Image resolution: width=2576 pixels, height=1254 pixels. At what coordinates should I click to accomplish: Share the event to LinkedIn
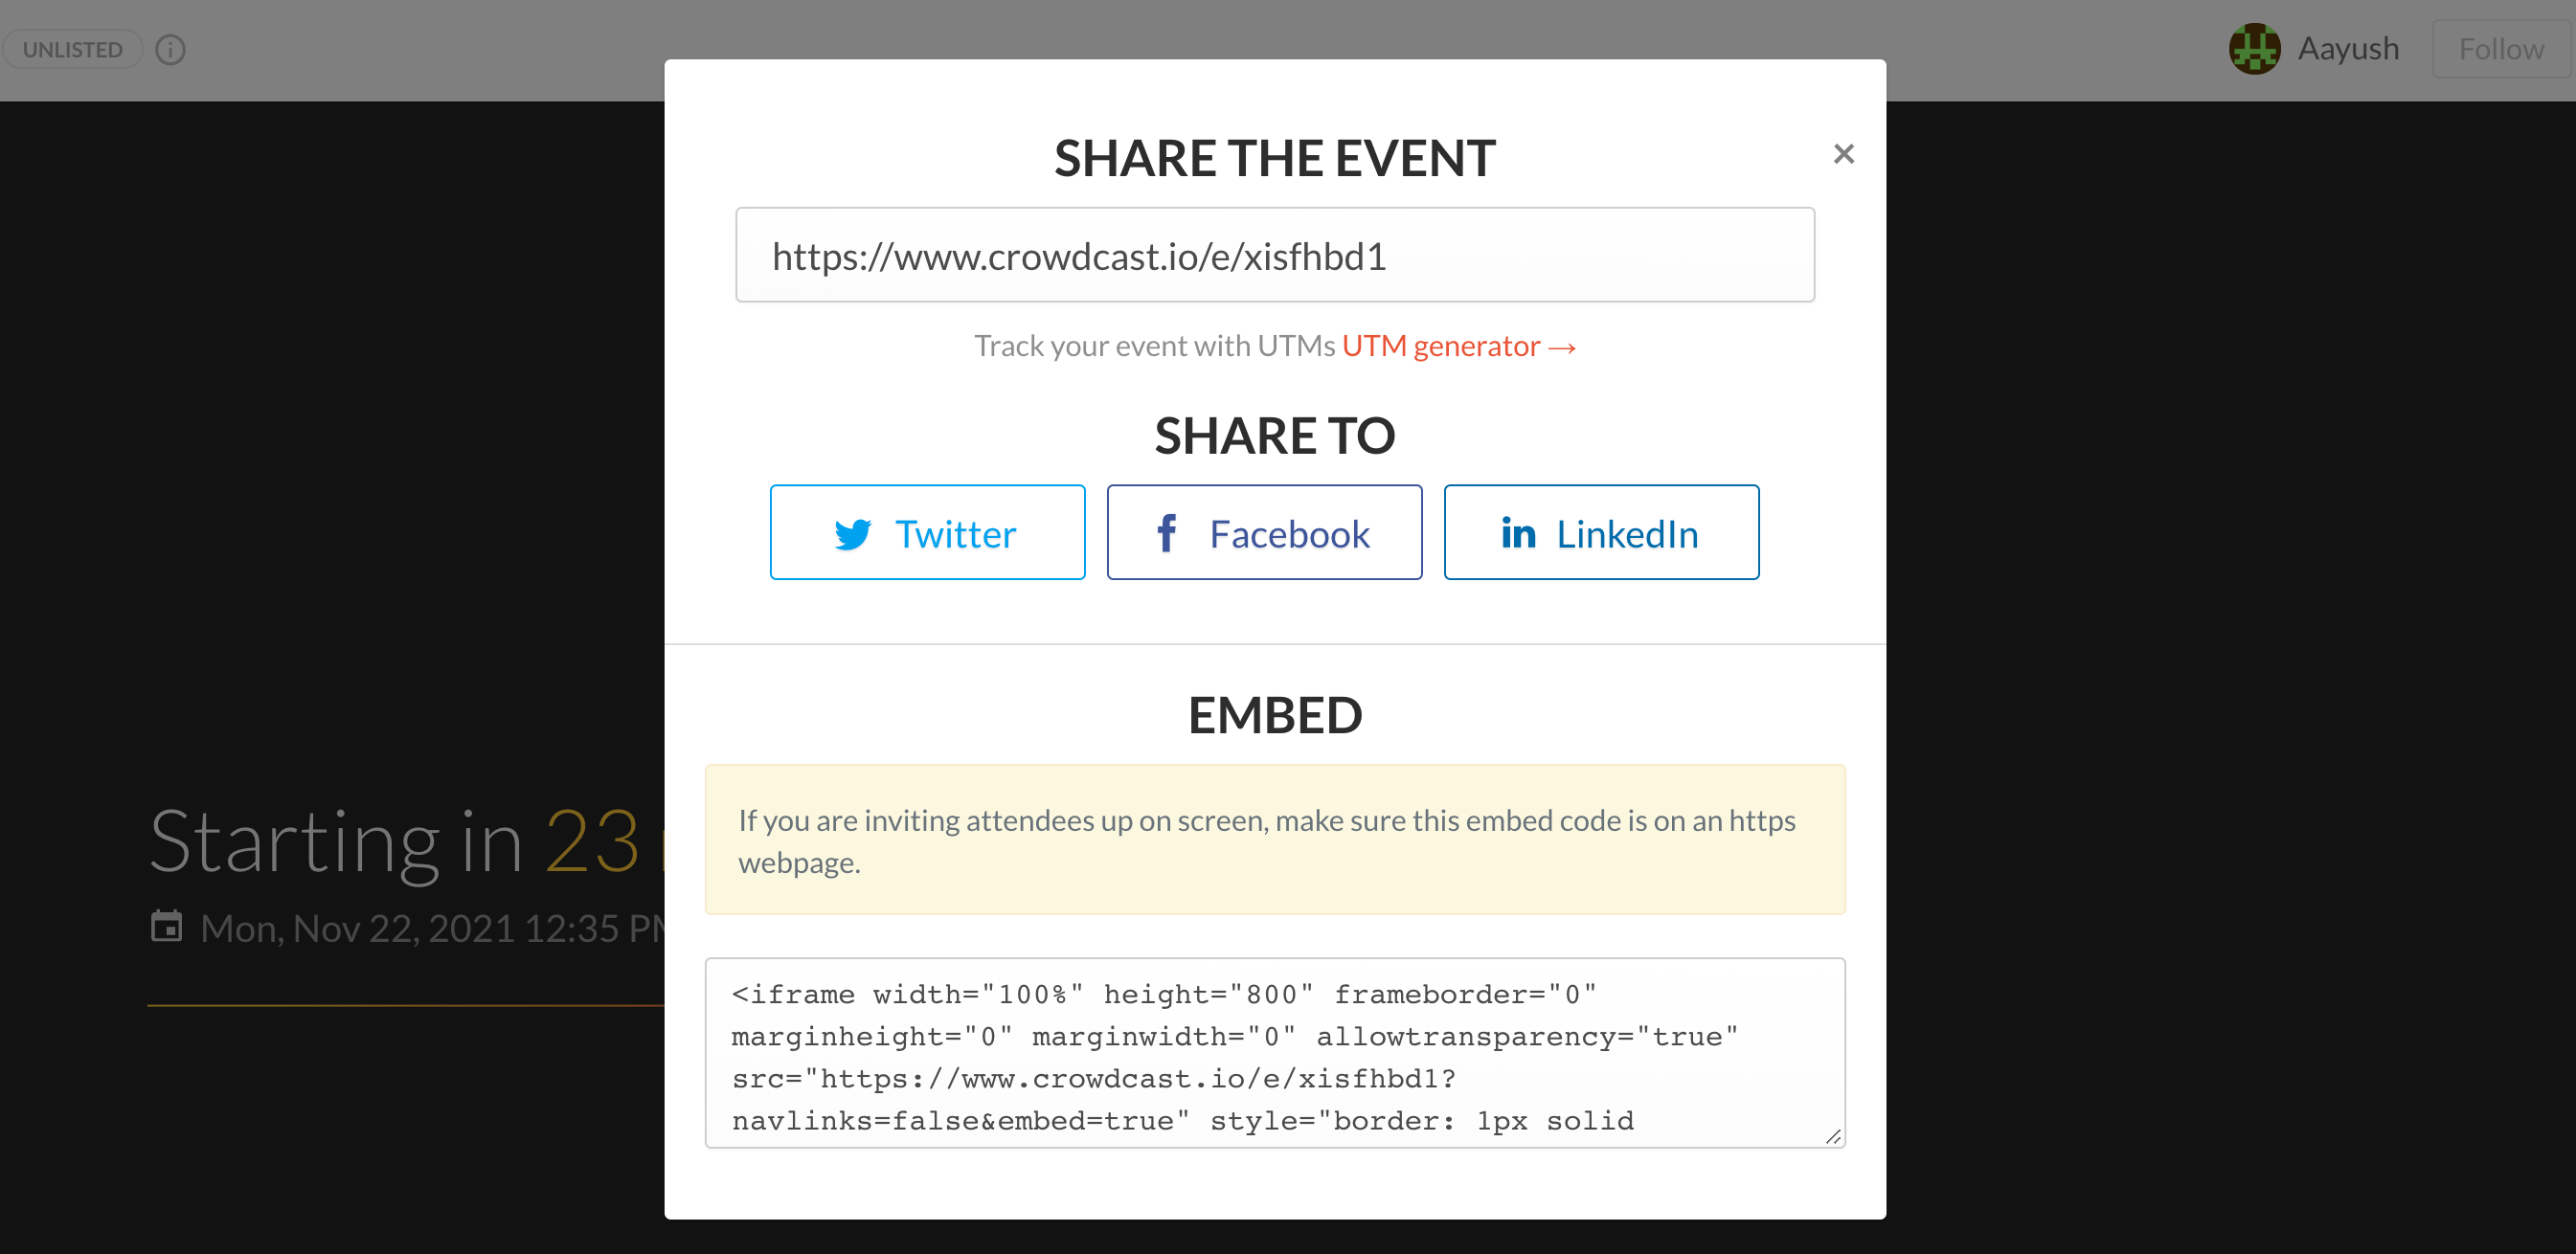click(1601, 532)
